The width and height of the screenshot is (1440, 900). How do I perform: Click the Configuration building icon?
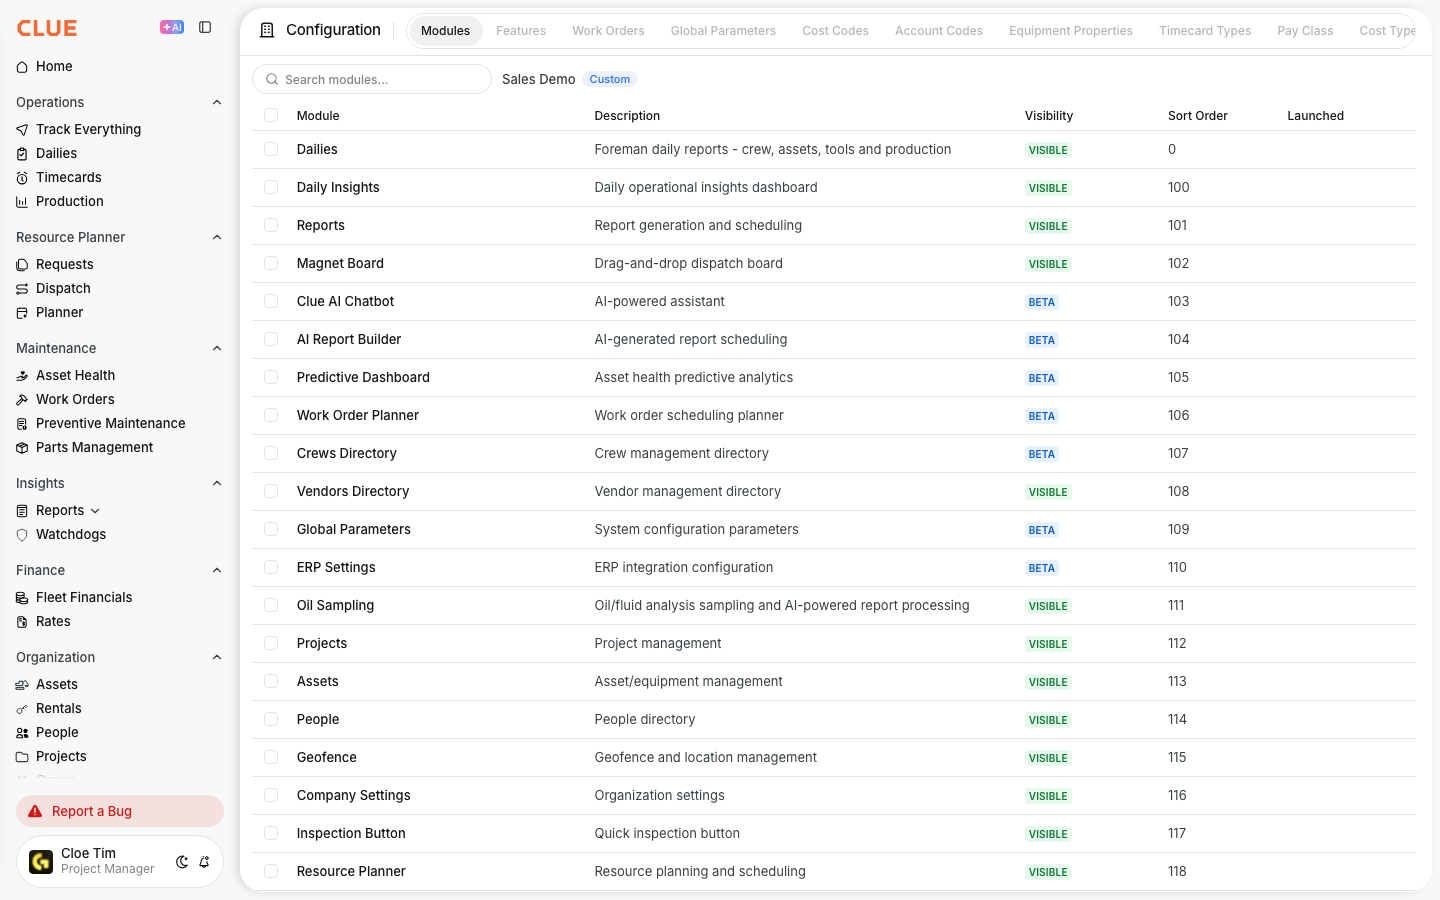pos(267,30)
